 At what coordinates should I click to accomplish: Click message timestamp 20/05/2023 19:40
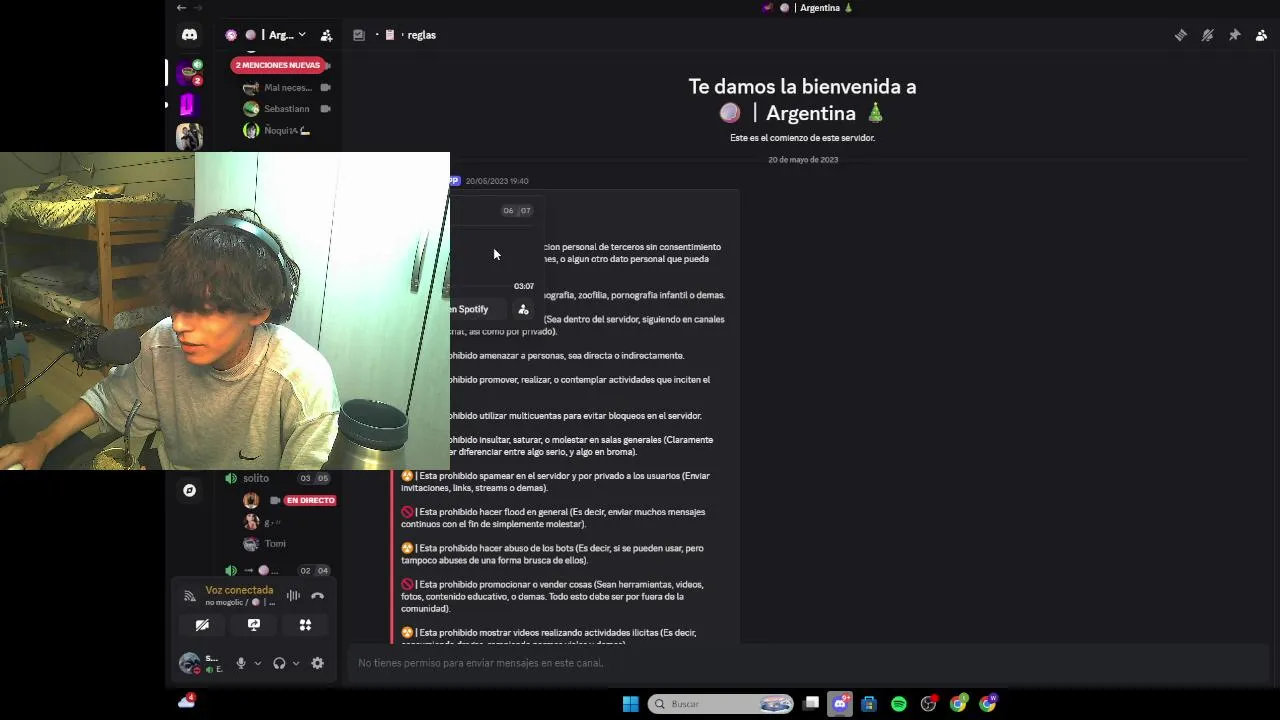(497, 181)
